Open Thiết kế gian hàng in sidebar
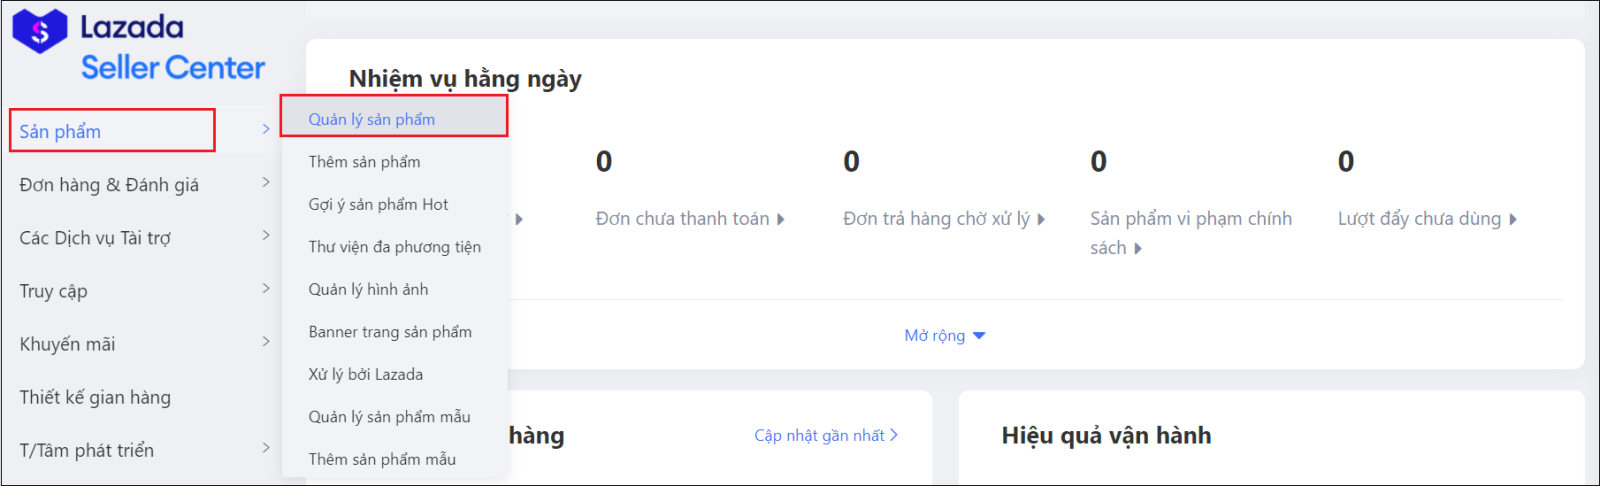This screenshot has width=1600, height=486. click(x=95, y=397)
